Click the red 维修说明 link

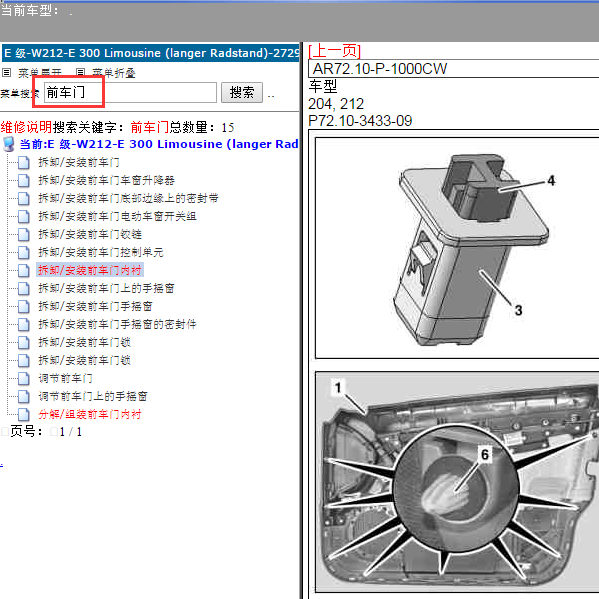pos(26,127)
